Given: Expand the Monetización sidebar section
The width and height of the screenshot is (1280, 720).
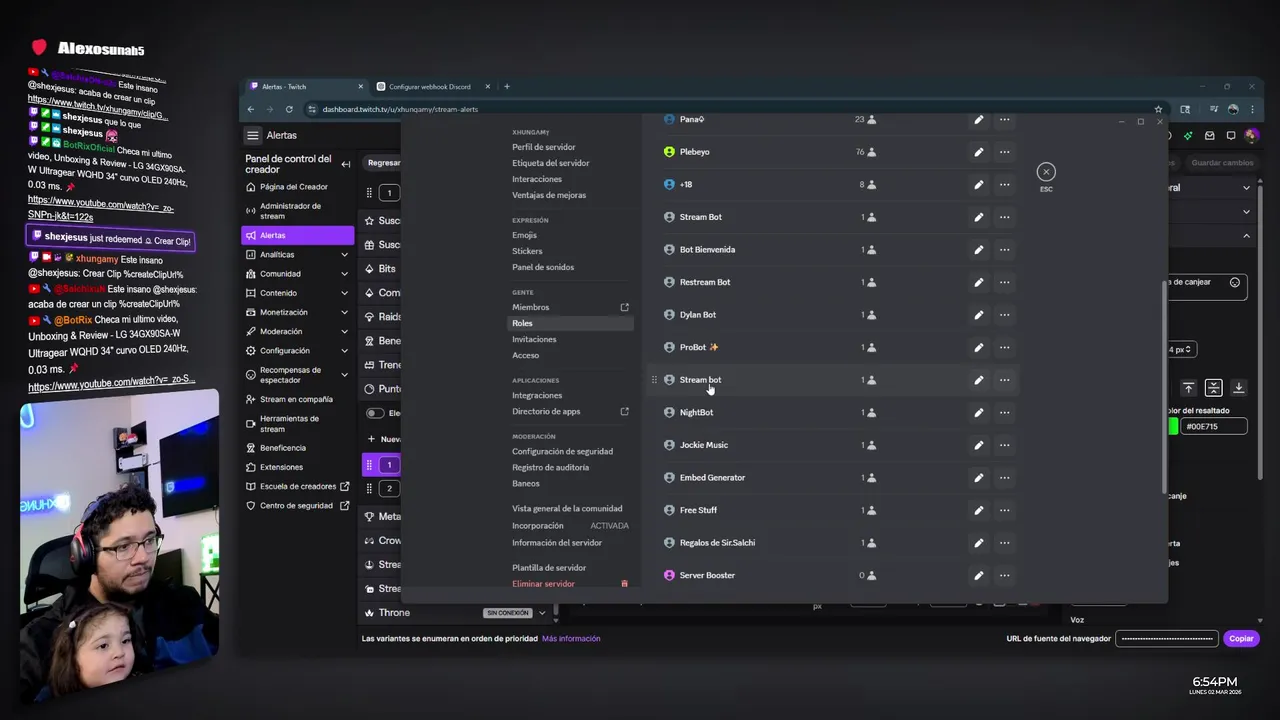Looking at the screenshot, I should click(344, 312).
